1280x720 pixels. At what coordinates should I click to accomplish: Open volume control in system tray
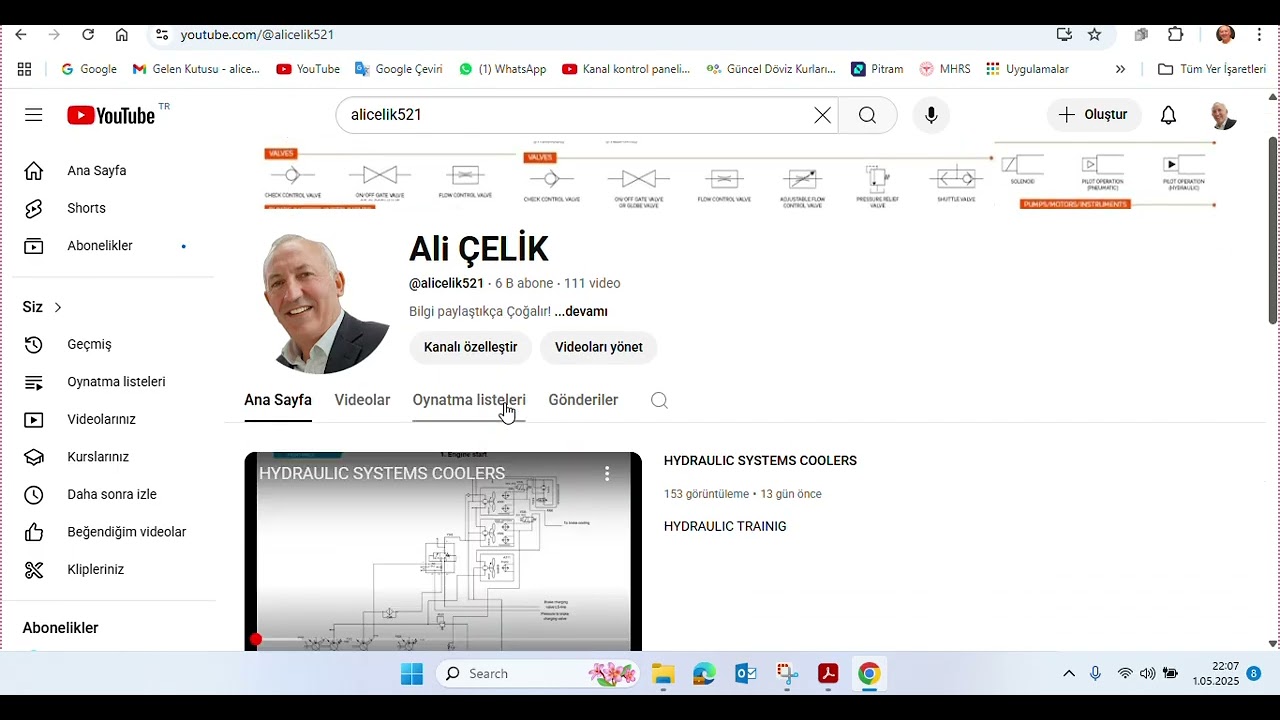click(1147, 674)
